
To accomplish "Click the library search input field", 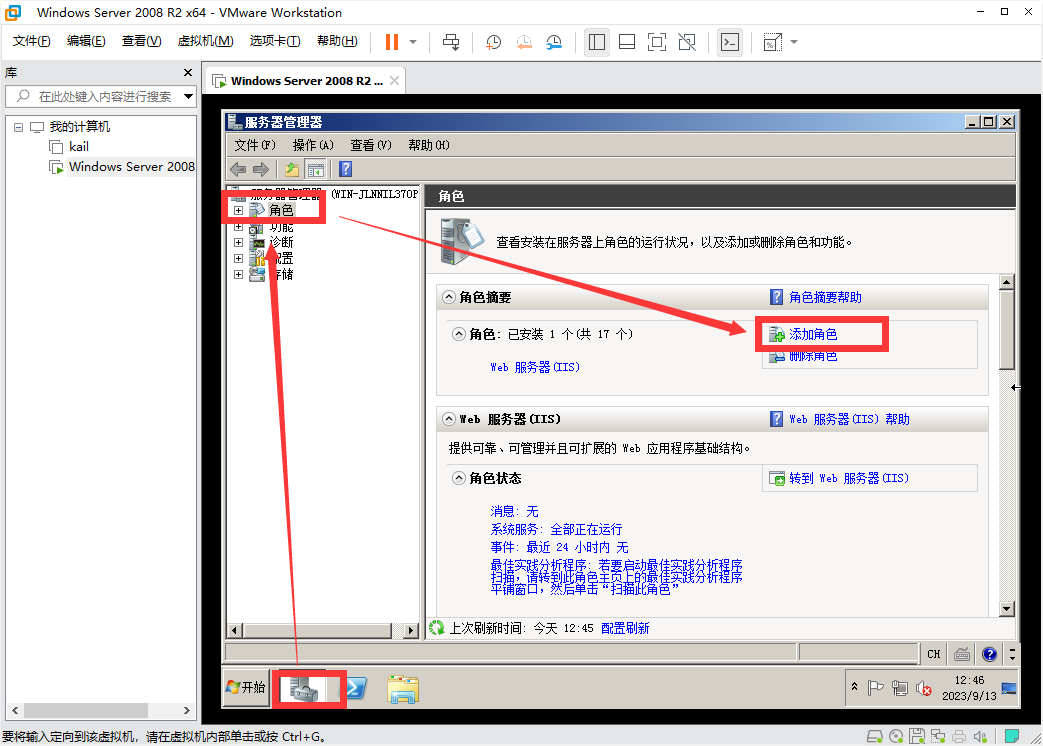I will (x=105, y=96).
